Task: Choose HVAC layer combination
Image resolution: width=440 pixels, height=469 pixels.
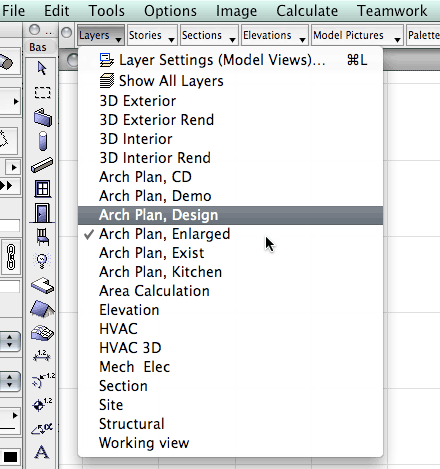Action: tap(230, 329)
